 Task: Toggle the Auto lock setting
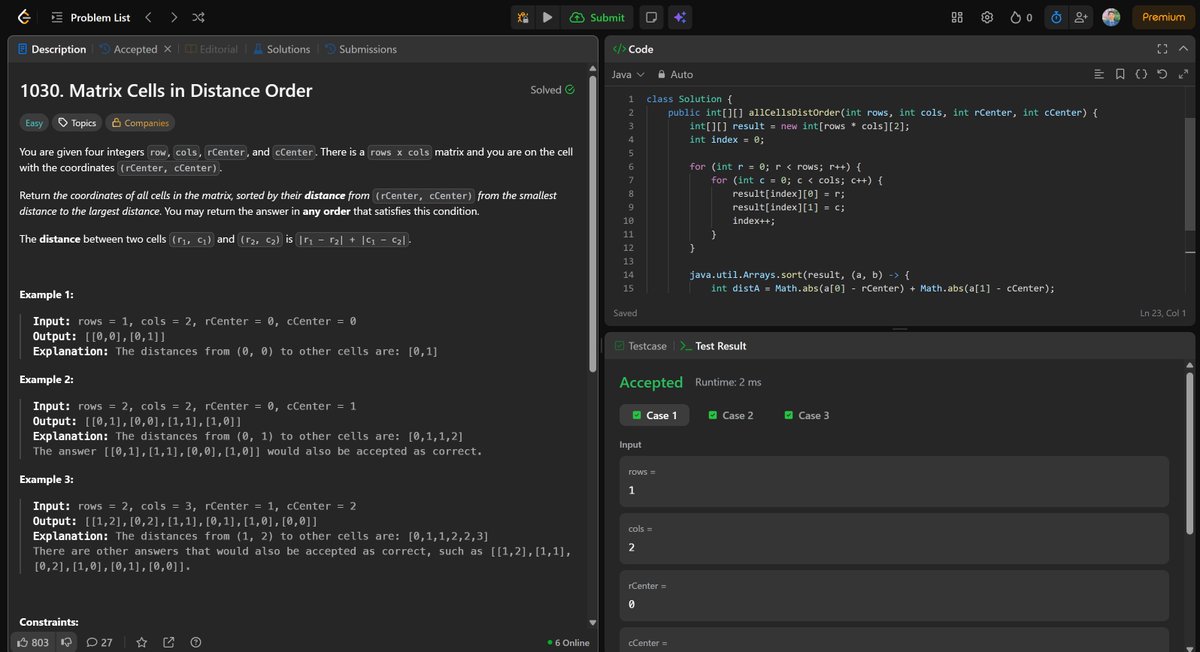pos(675,74)
